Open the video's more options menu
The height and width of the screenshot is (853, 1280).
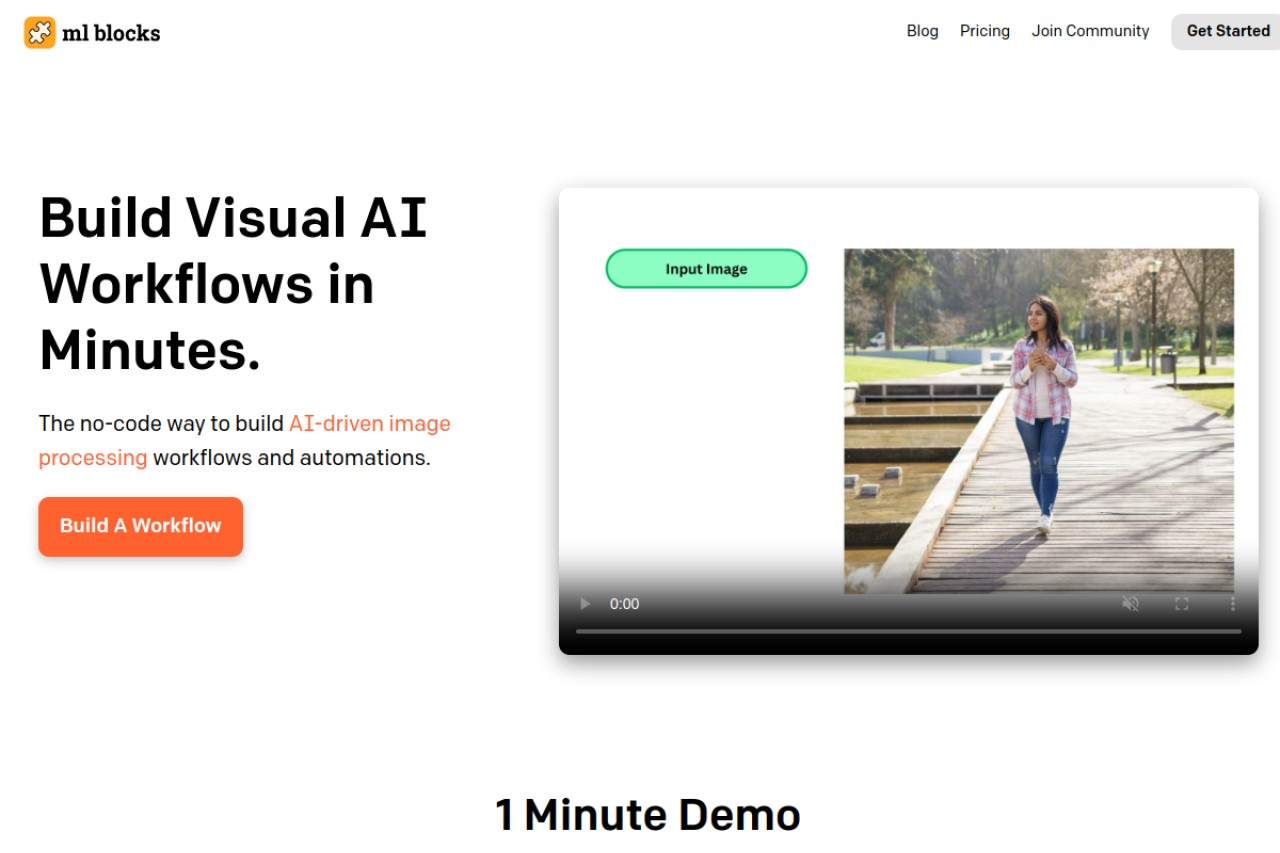pos(1233,604)
